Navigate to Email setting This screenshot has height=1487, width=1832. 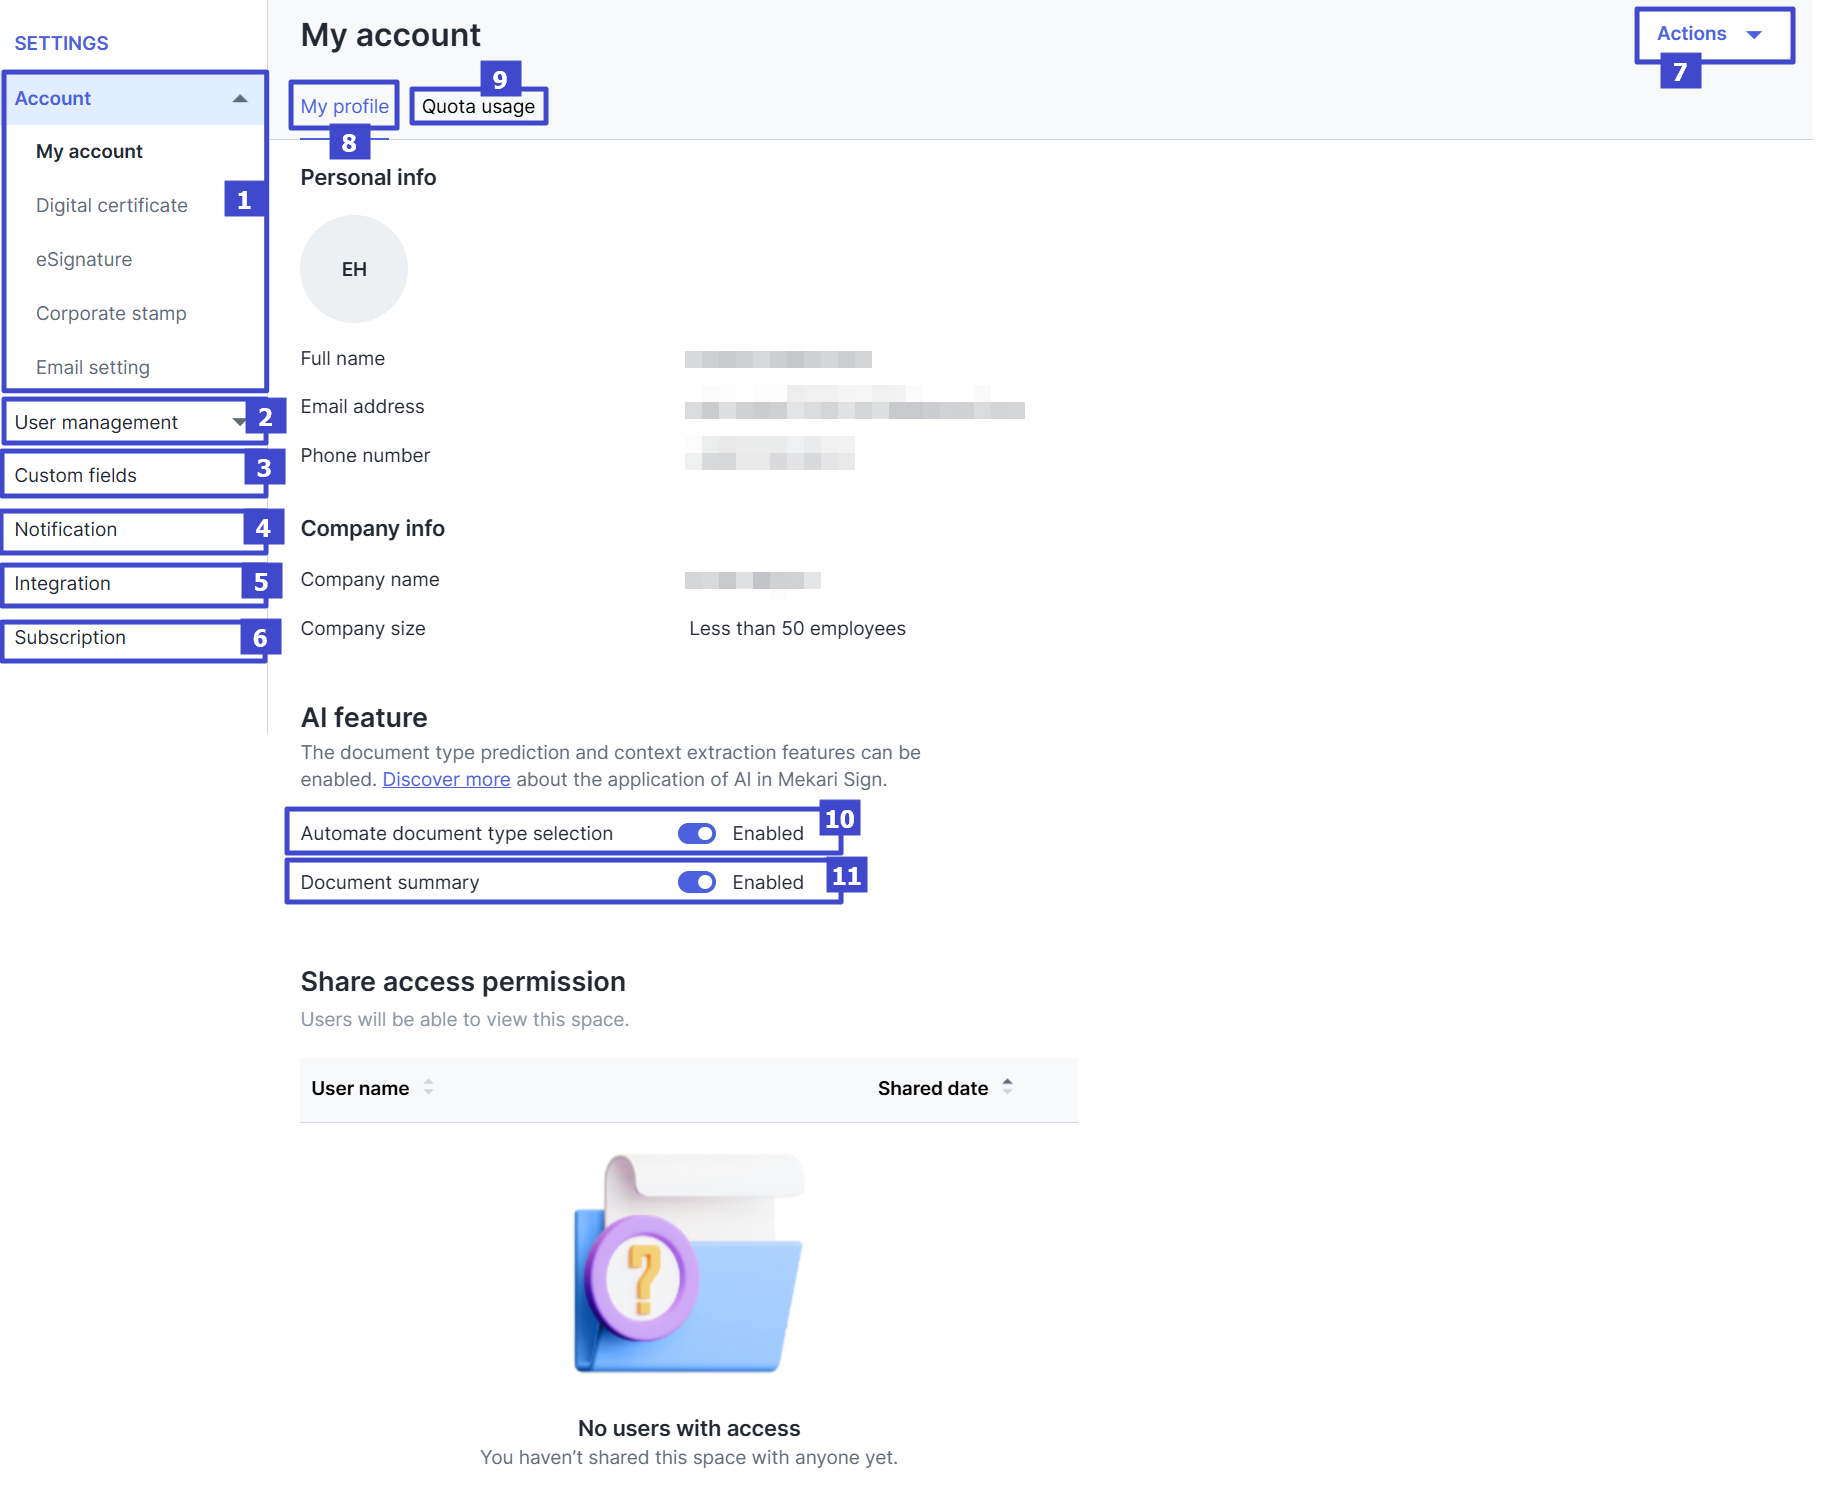coord(93,367)
